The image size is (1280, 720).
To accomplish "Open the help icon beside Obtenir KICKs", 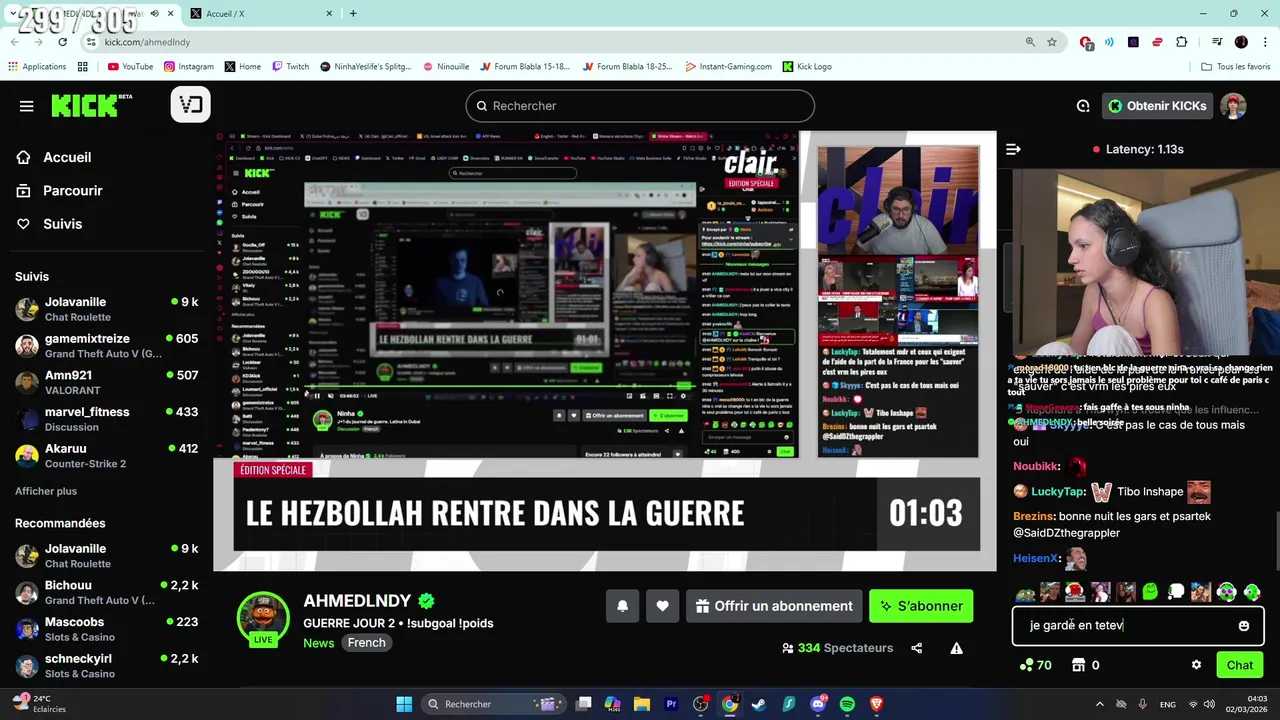I will pyautogui.click(x=1083, y=106).
